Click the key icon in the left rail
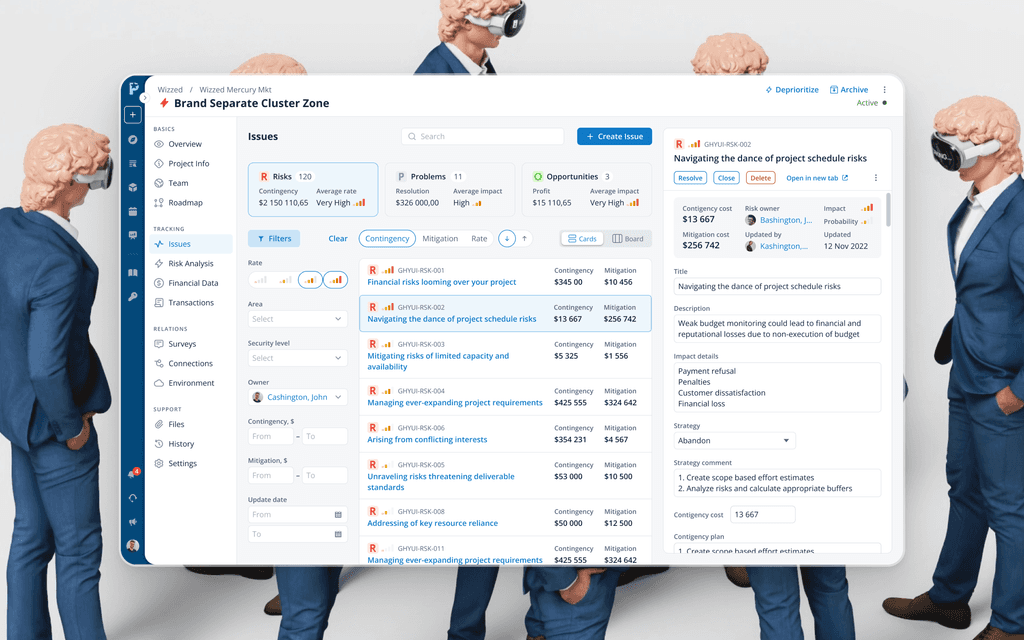Viewport: 1024px width, 640px height. 133,296
